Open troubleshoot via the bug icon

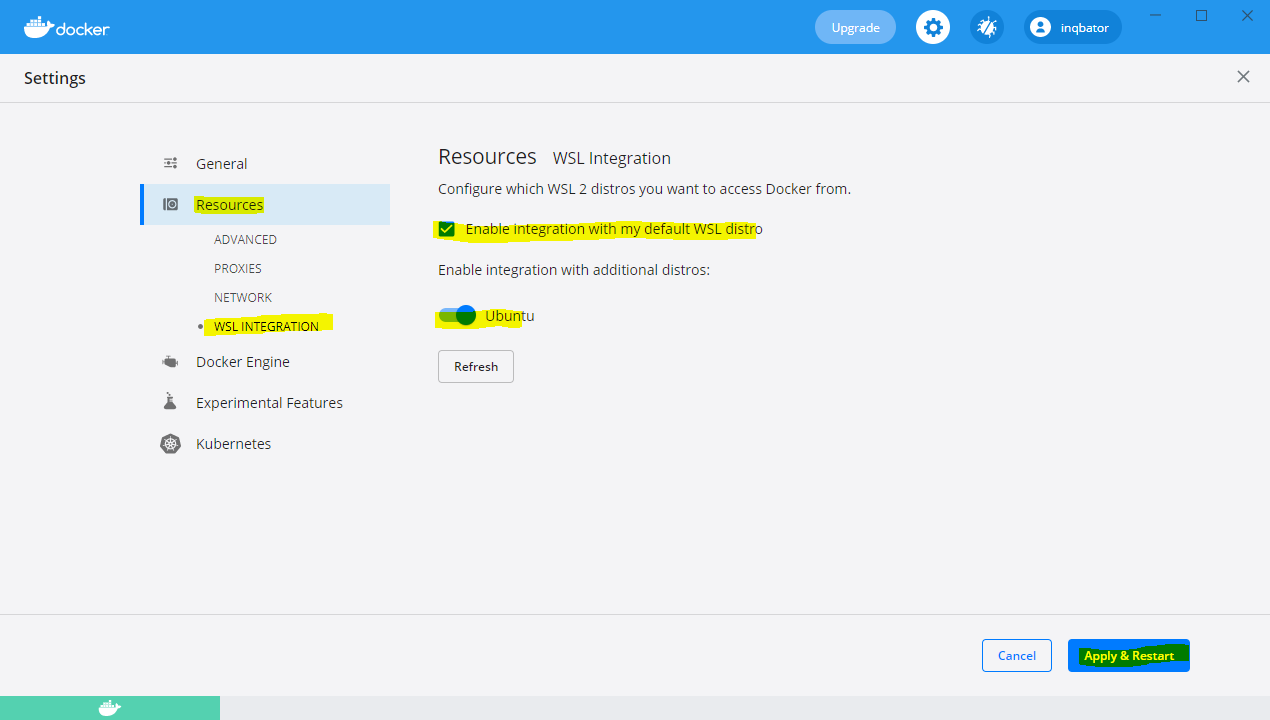tap(987, 27)
